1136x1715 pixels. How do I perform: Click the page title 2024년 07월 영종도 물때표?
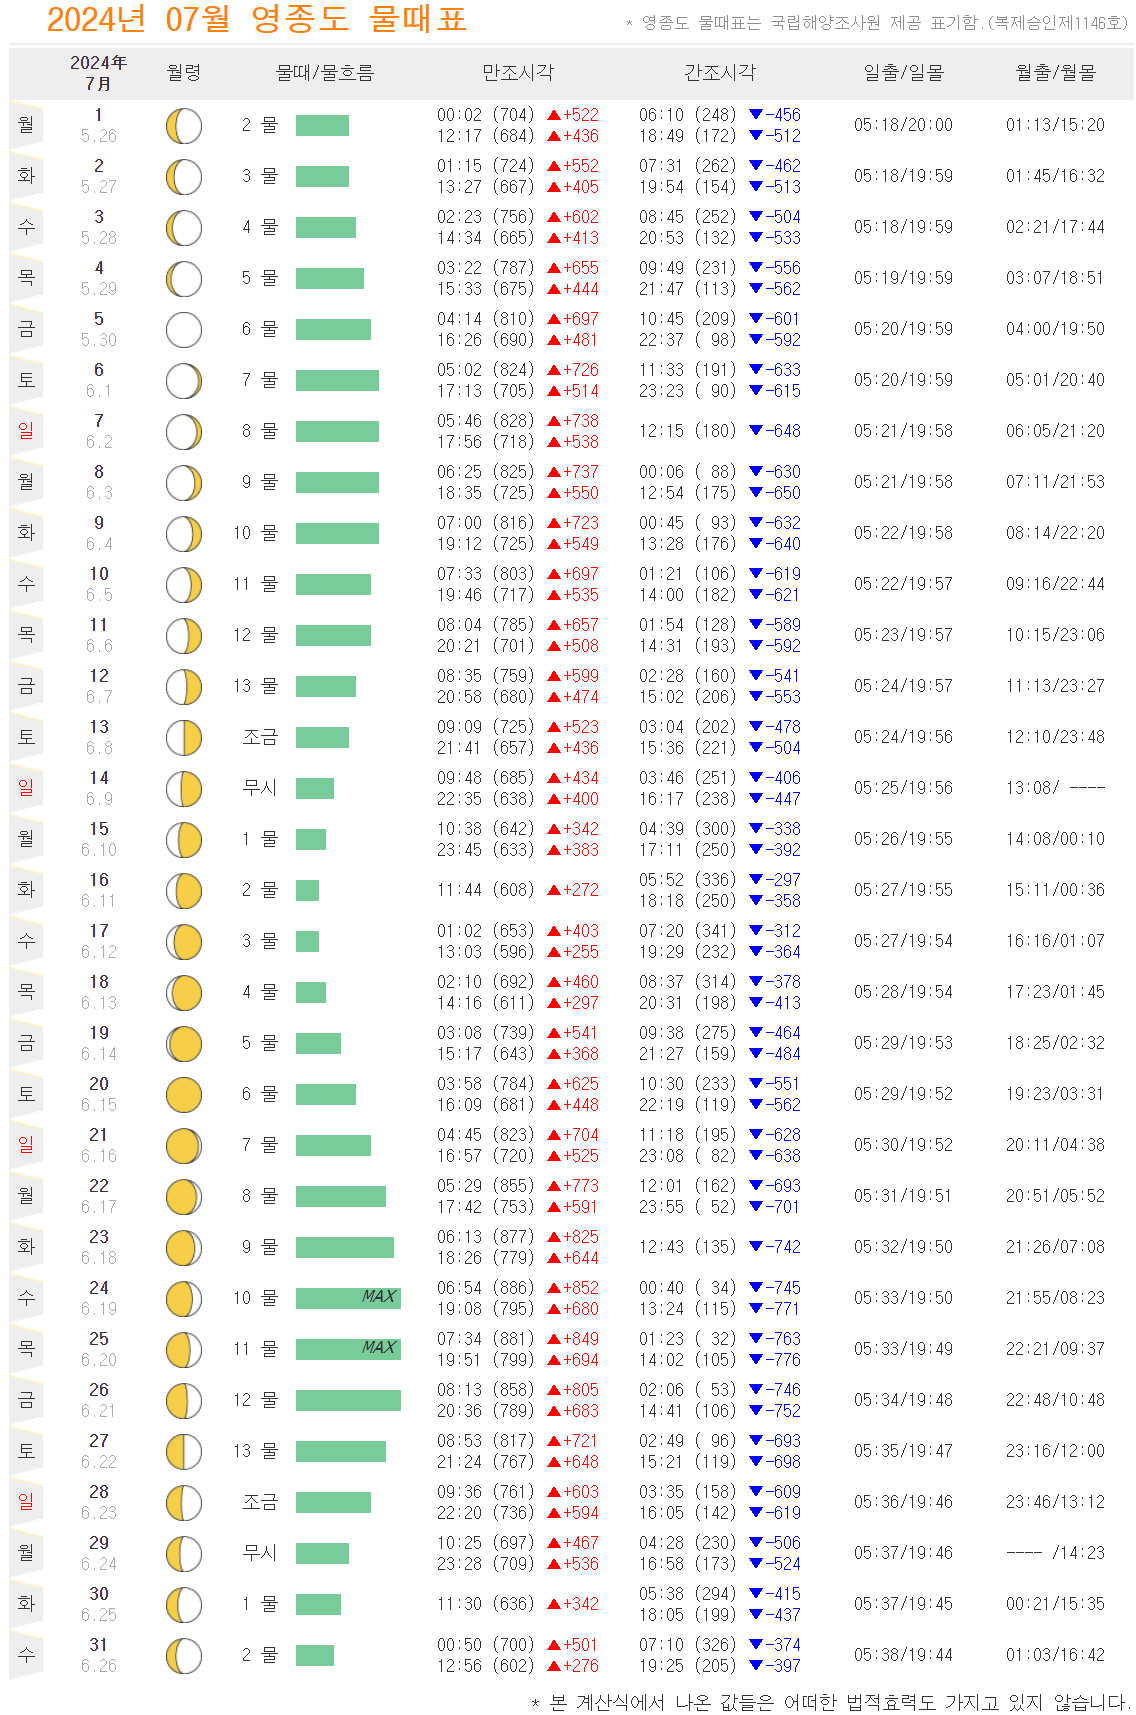257,19
